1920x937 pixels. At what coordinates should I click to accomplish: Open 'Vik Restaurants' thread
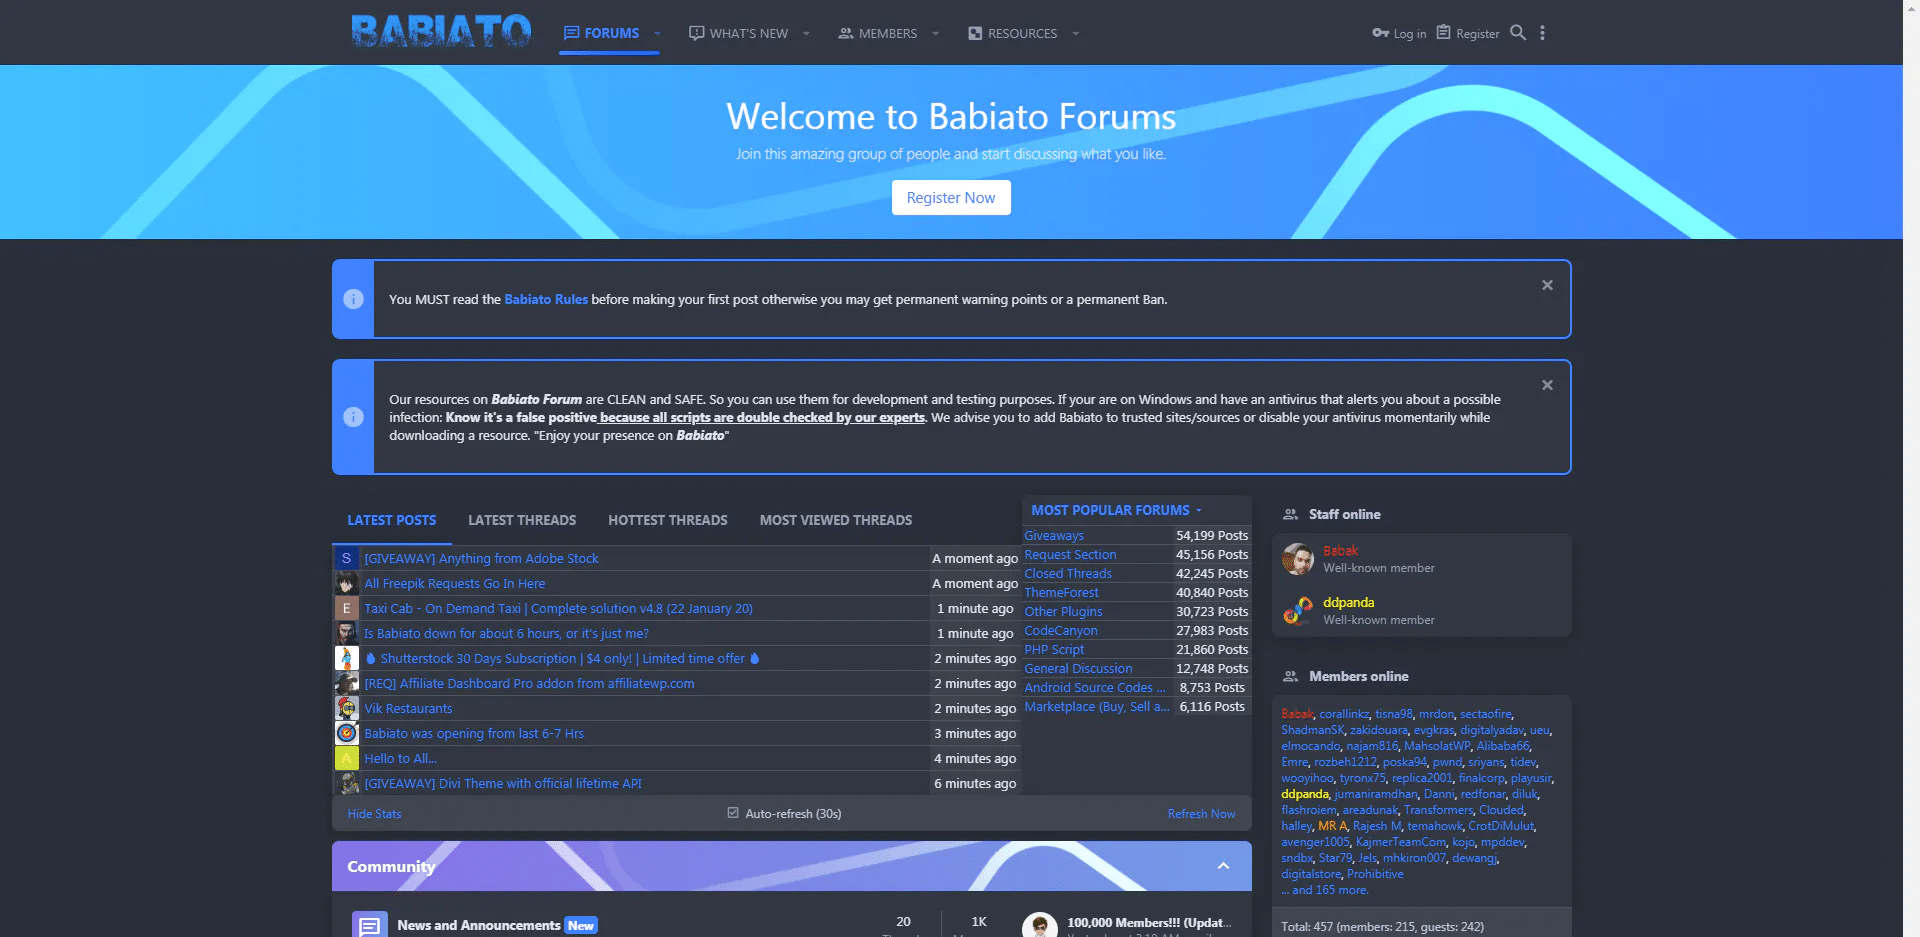[x=408, y=708]
